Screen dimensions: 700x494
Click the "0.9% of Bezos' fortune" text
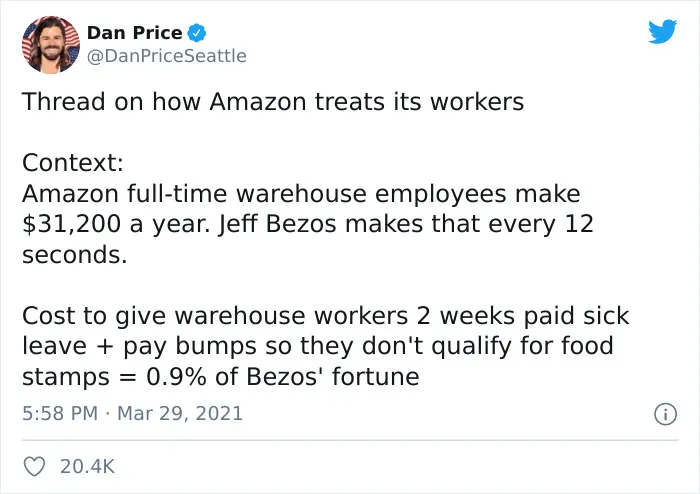283,376
